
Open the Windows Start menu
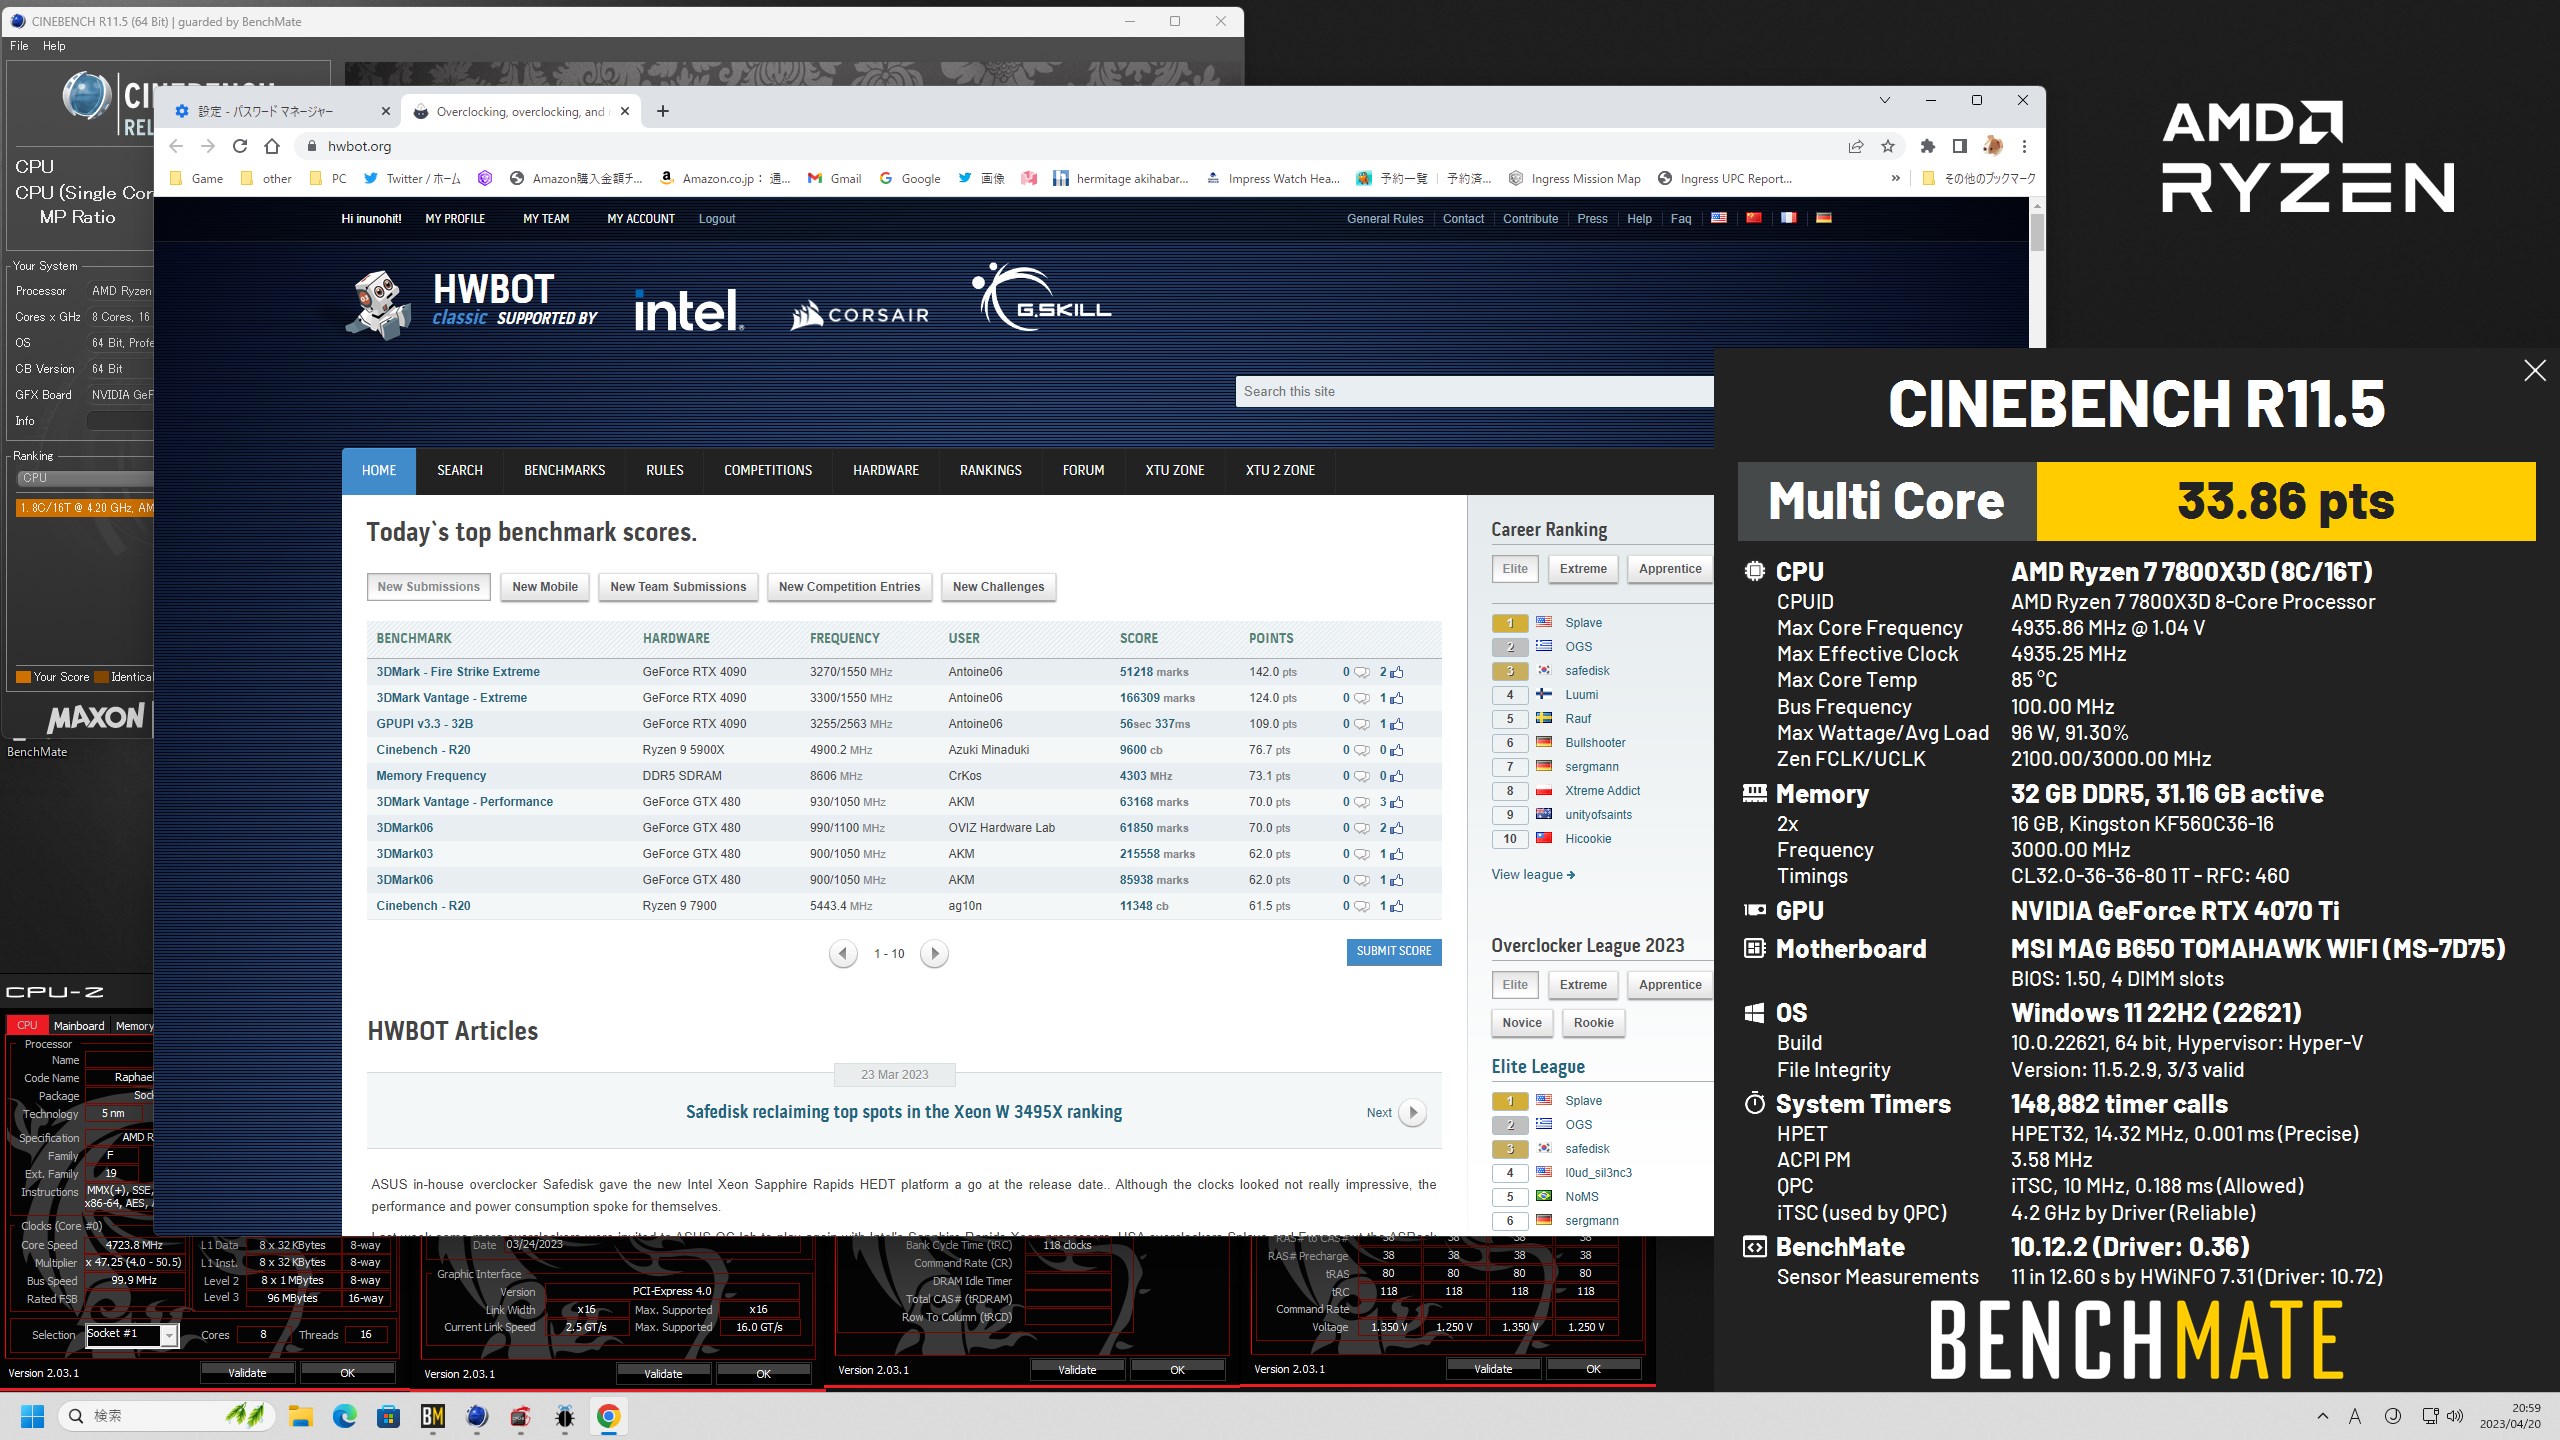(x=32, y=1416)
